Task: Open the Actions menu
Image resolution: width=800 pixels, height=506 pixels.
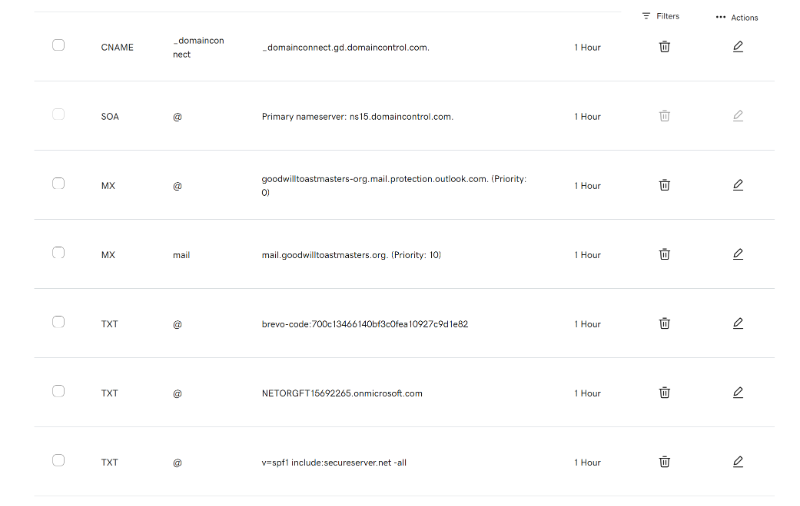Action: click(737, 17)
